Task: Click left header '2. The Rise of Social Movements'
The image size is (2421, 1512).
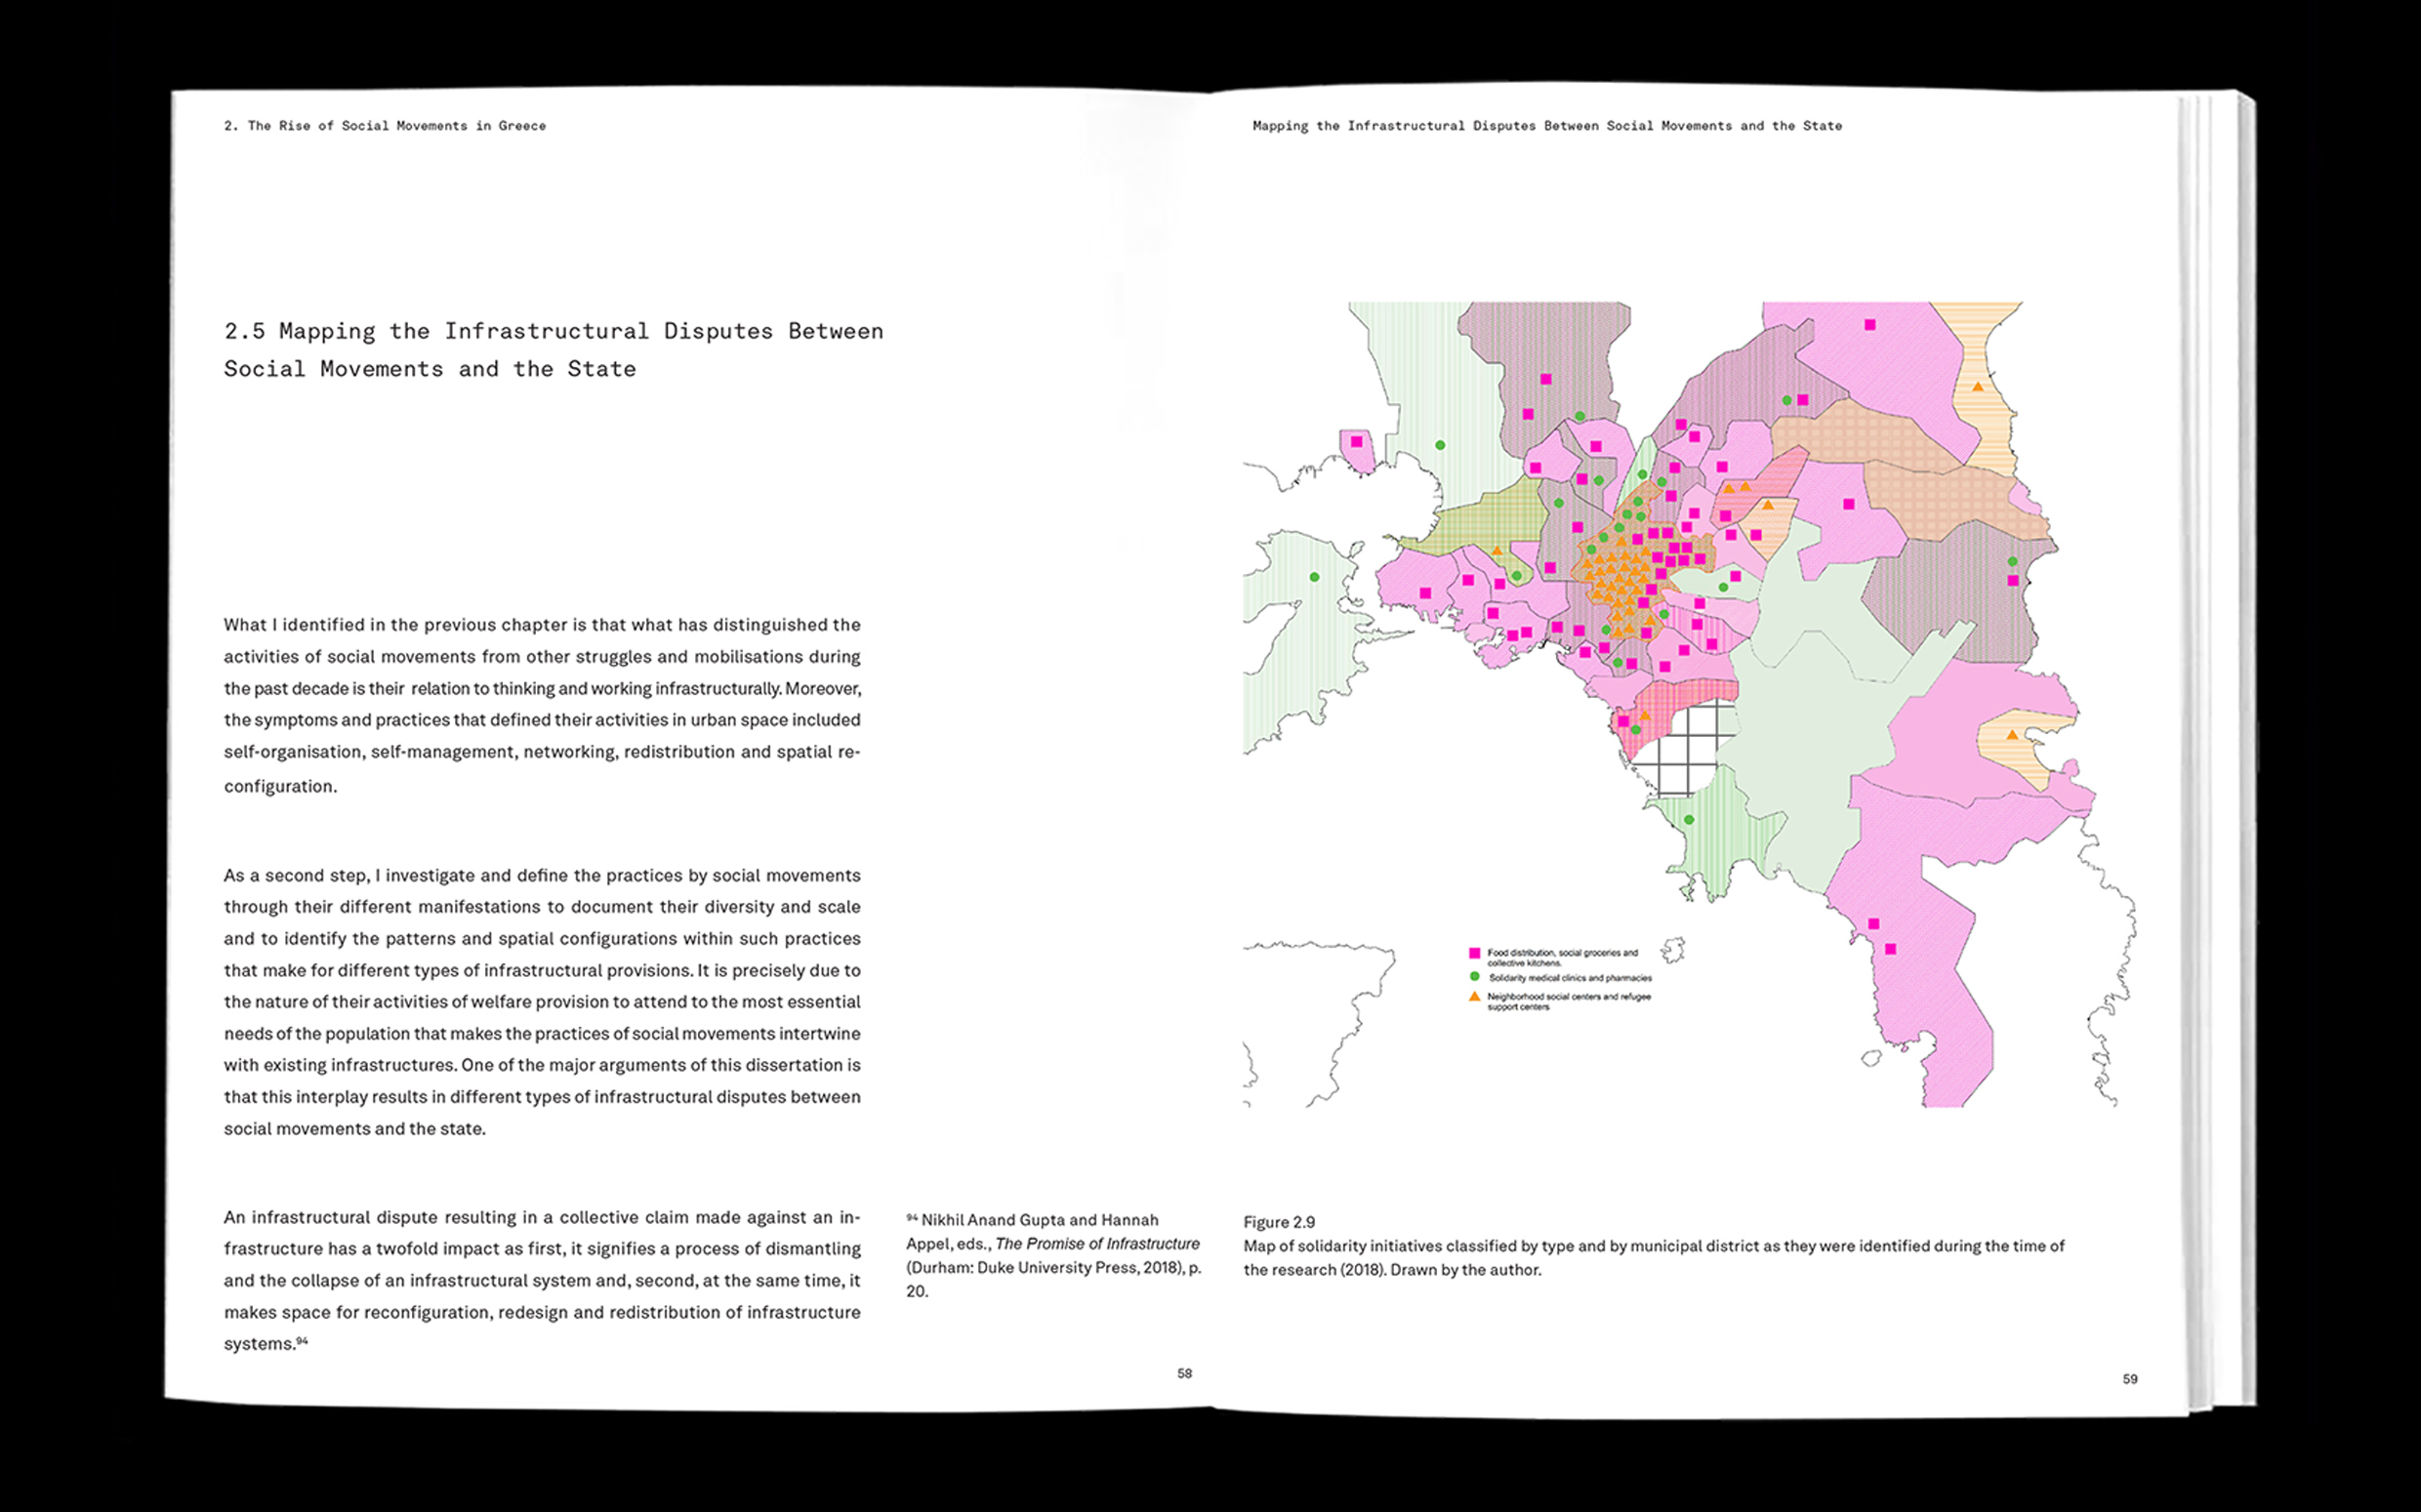Action: (x=385, y=126)
